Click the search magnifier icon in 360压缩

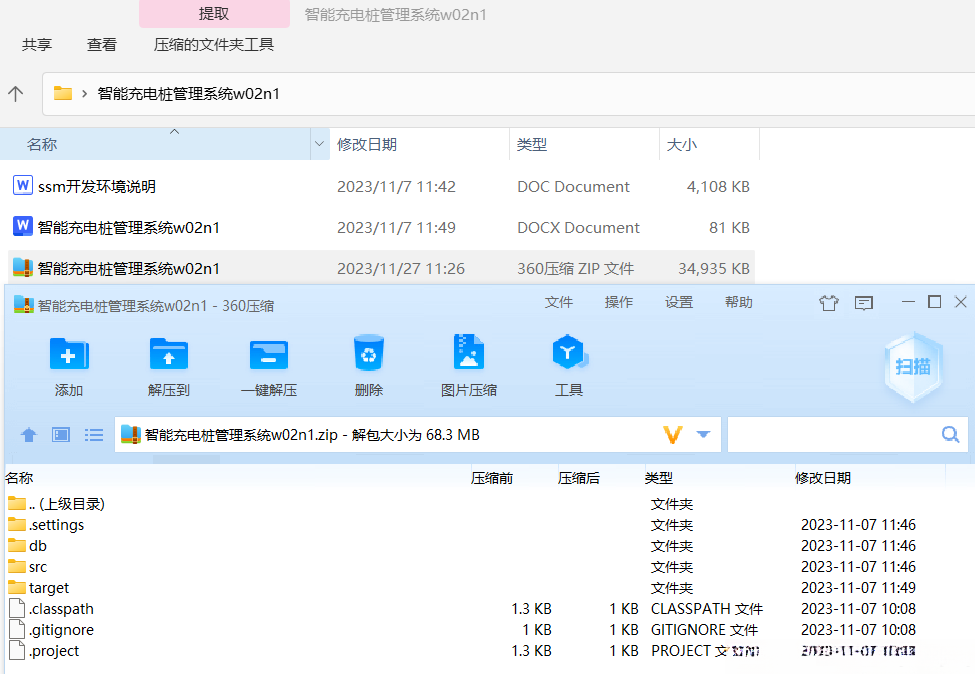(950, 434)
